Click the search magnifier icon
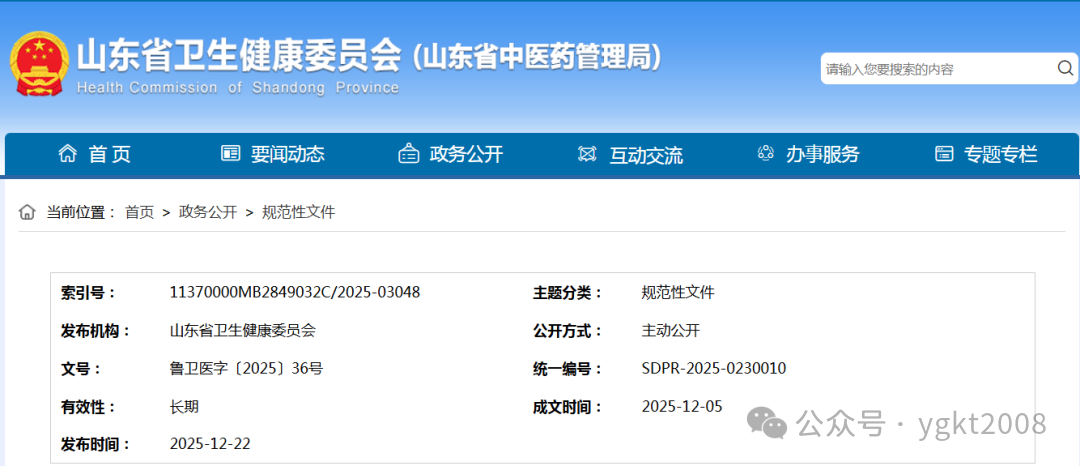This screenshot has width=1080, height=466. (x=1065, y=68)
